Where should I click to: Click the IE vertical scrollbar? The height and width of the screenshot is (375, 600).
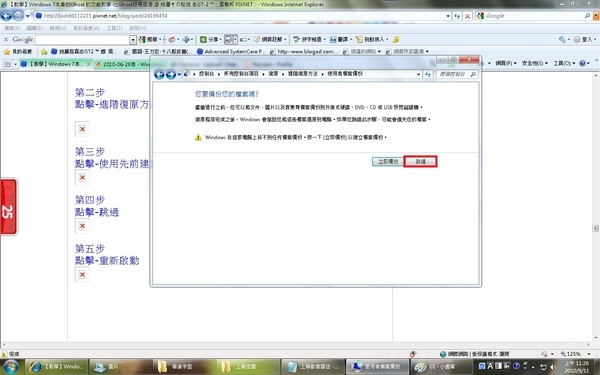tap(595, 207)
